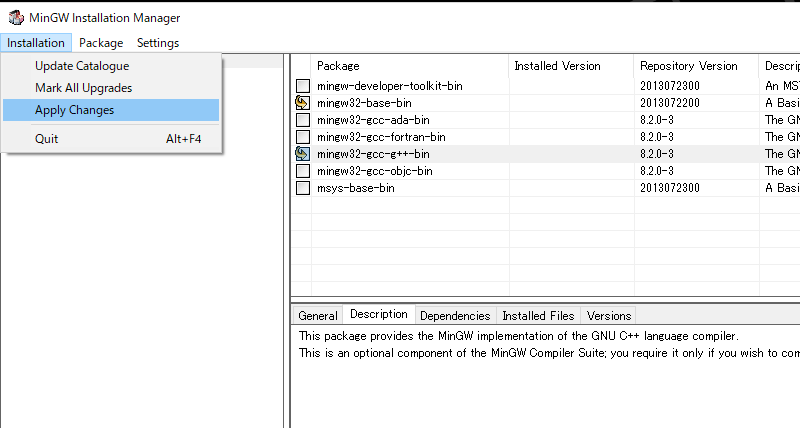
Task: Sort by Repository Version column header
Action: (x=696, y=66)
